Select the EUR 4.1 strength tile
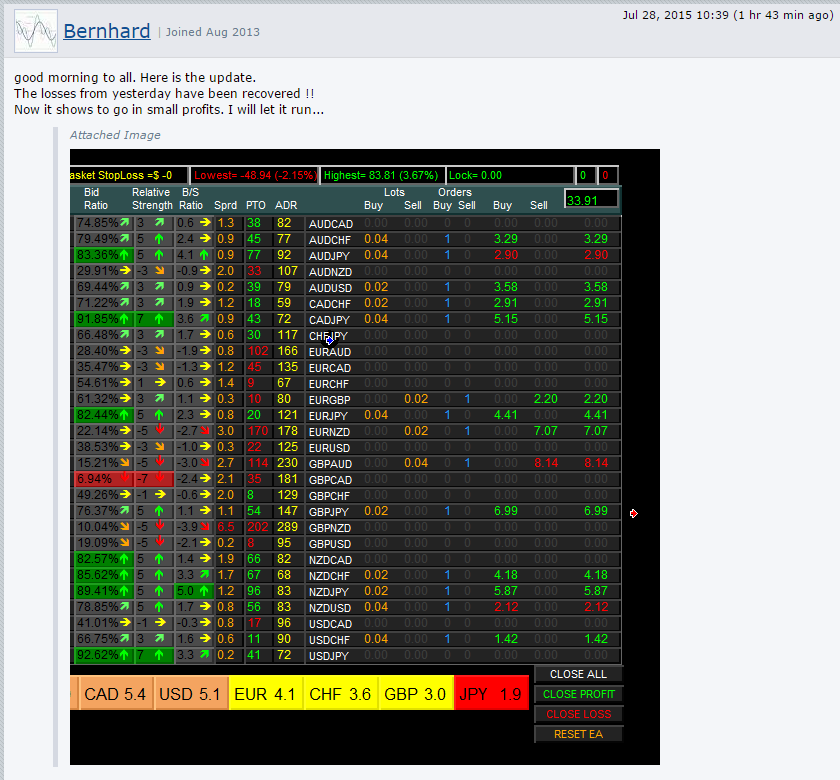The width and height of the screenshot is (840, 780). 265,693
